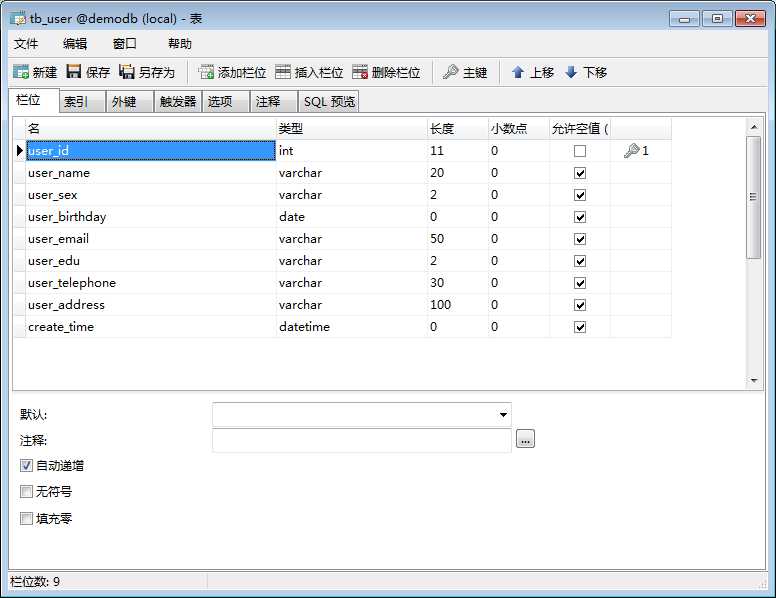Switch to the 栏位 tab
Screen dimensions: 776x598
(x=34, y=100)
